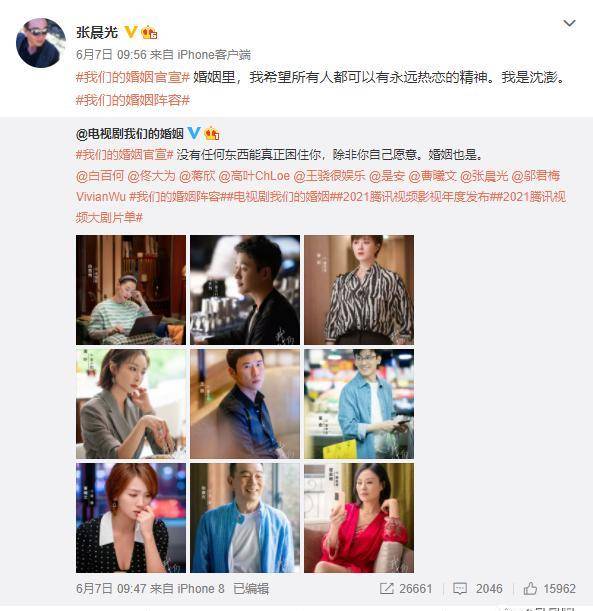Open hashtag #我们的婚姻阵容# below top post
The image size is (593, 611).
(x=133, y=101)
